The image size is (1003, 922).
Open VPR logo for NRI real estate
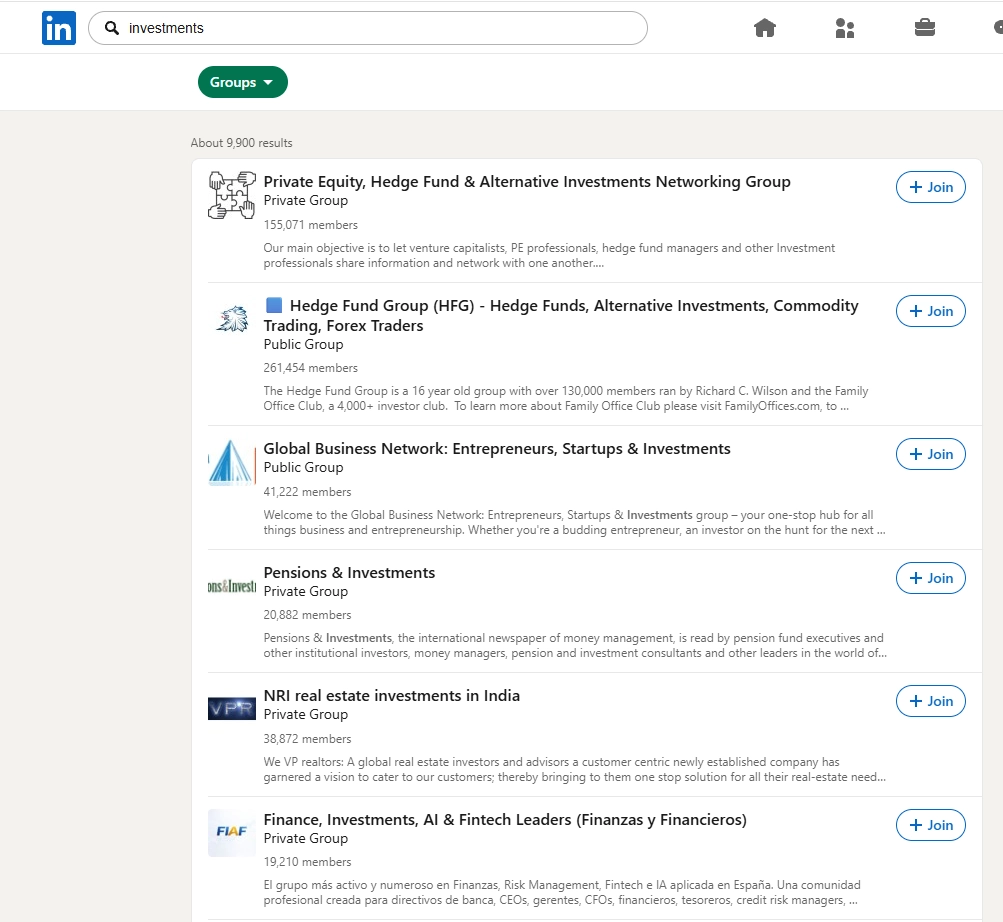(x=232, y=709)
